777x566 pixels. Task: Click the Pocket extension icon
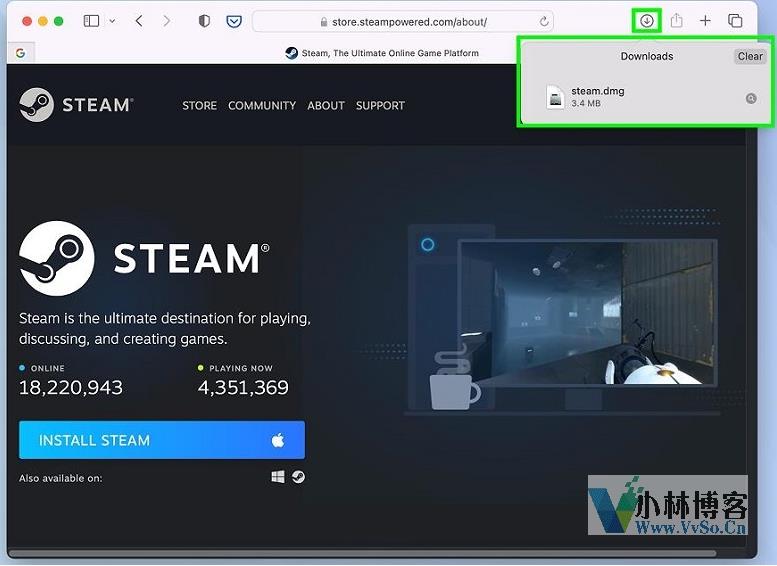(234, 21)
